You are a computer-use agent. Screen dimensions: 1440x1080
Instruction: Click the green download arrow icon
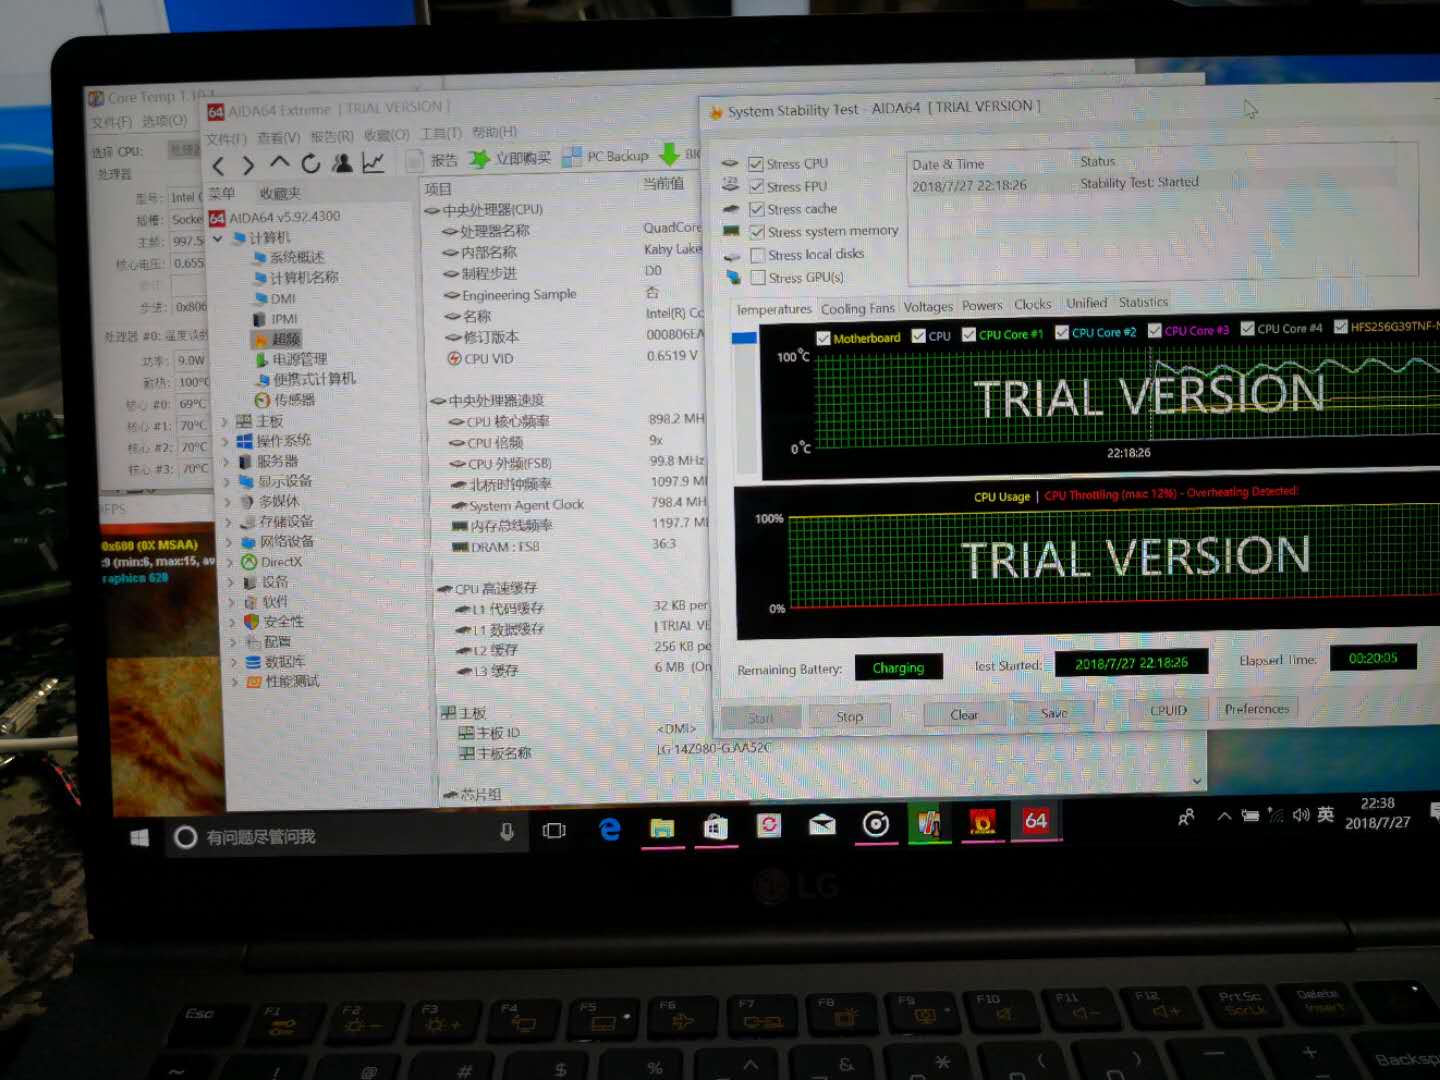(x=669, y=154)
